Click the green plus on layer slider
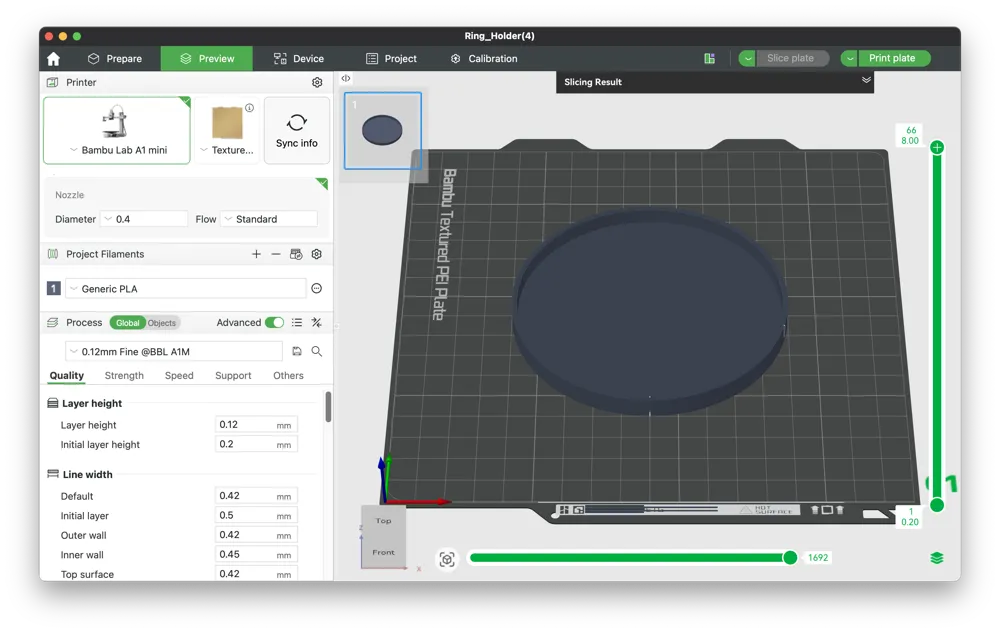1000x633 pixels. [x=937, y=147]
